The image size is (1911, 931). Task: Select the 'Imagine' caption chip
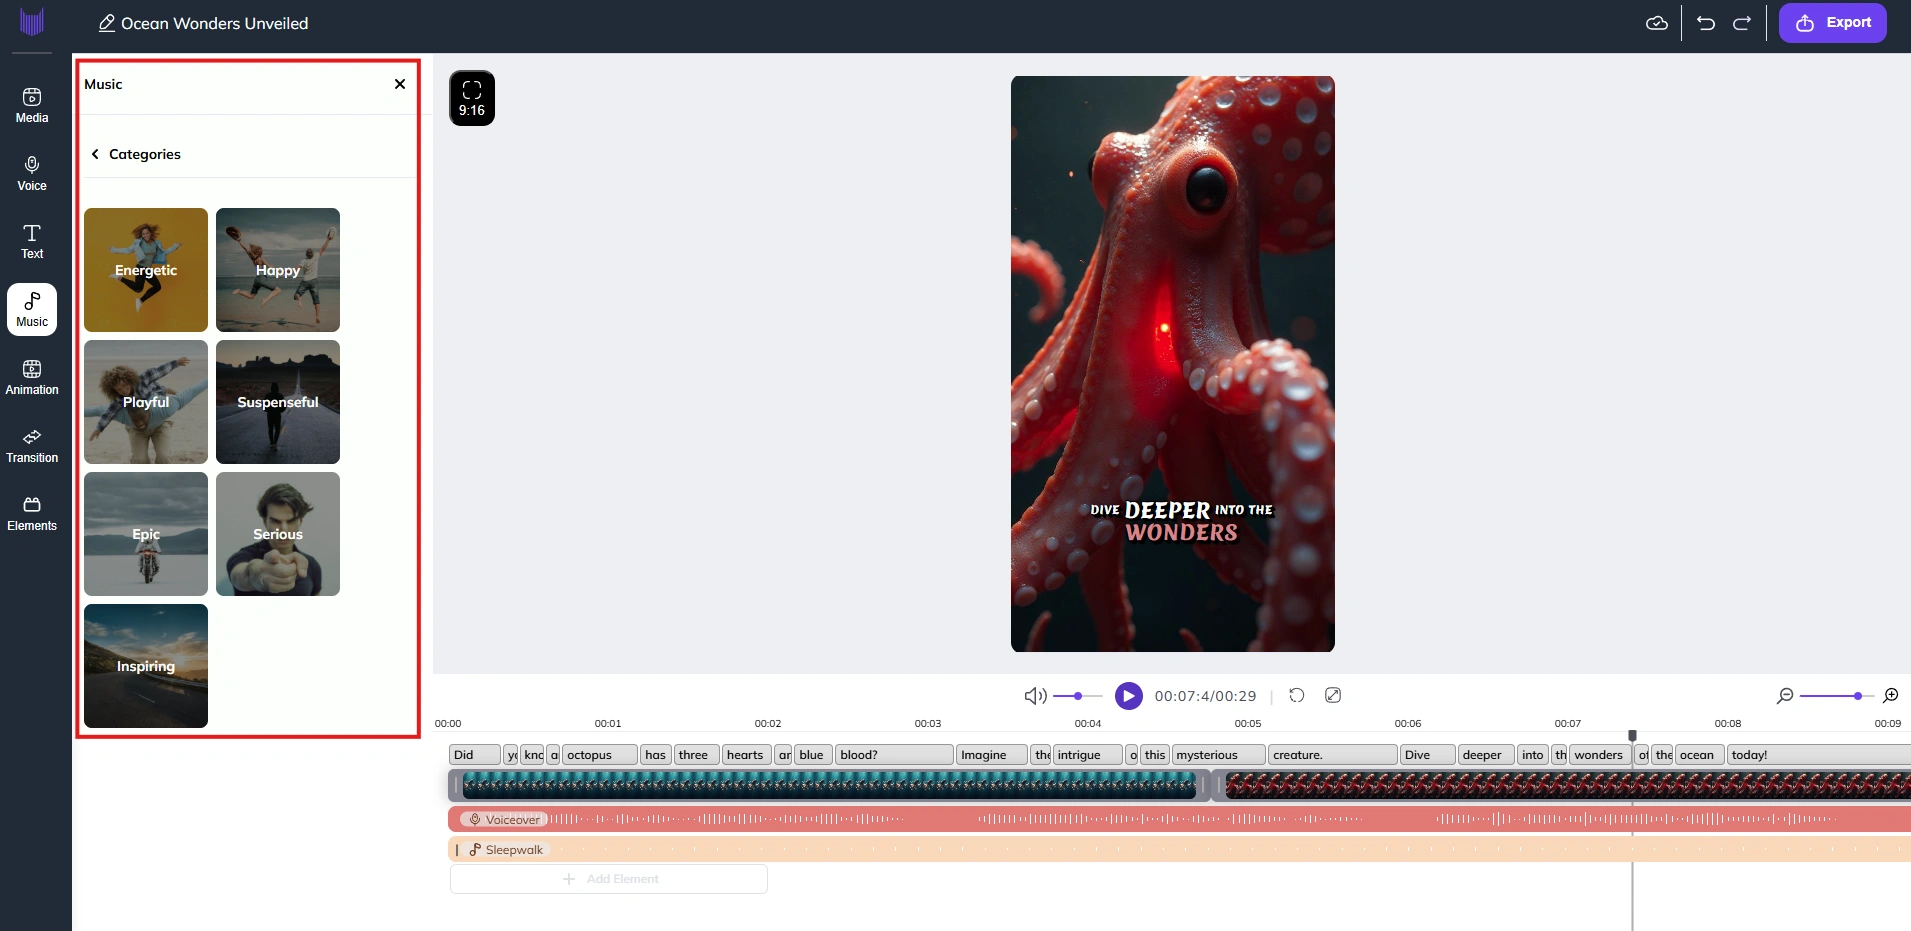tap(992, 755)
